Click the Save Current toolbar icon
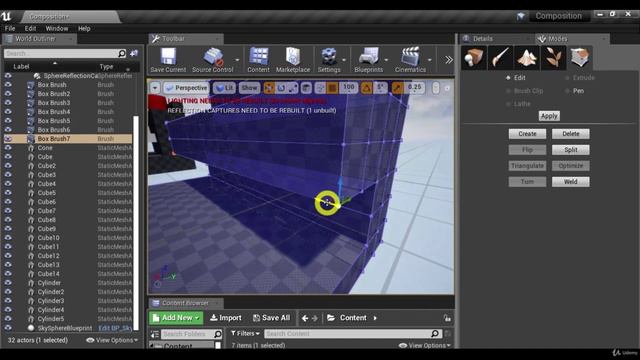Image resolution: width=640 pixels, height=360 pixels. (168, 60)
